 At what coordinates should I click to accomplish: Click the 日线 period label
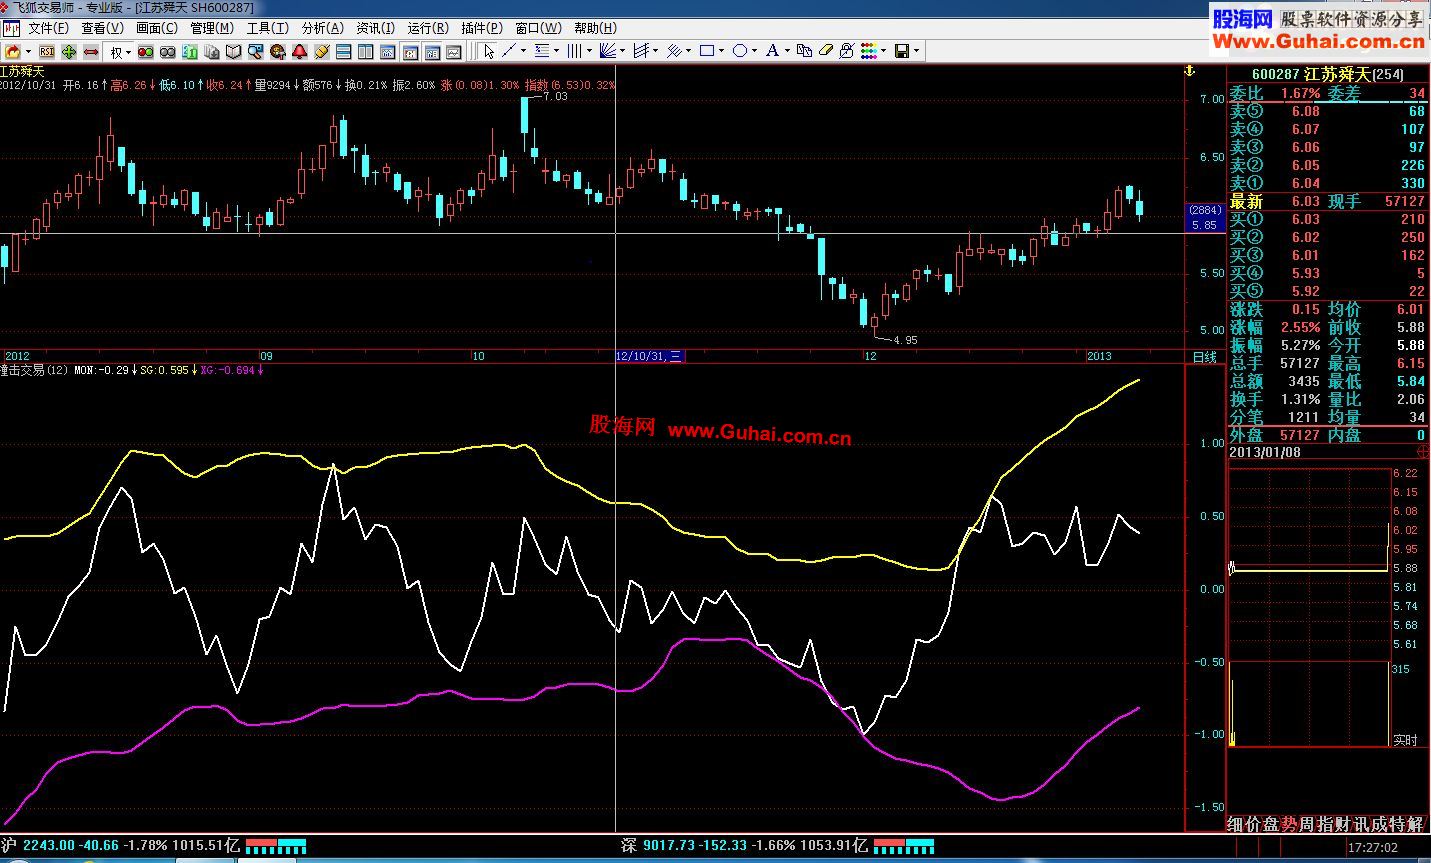(x=1204, y=357)
